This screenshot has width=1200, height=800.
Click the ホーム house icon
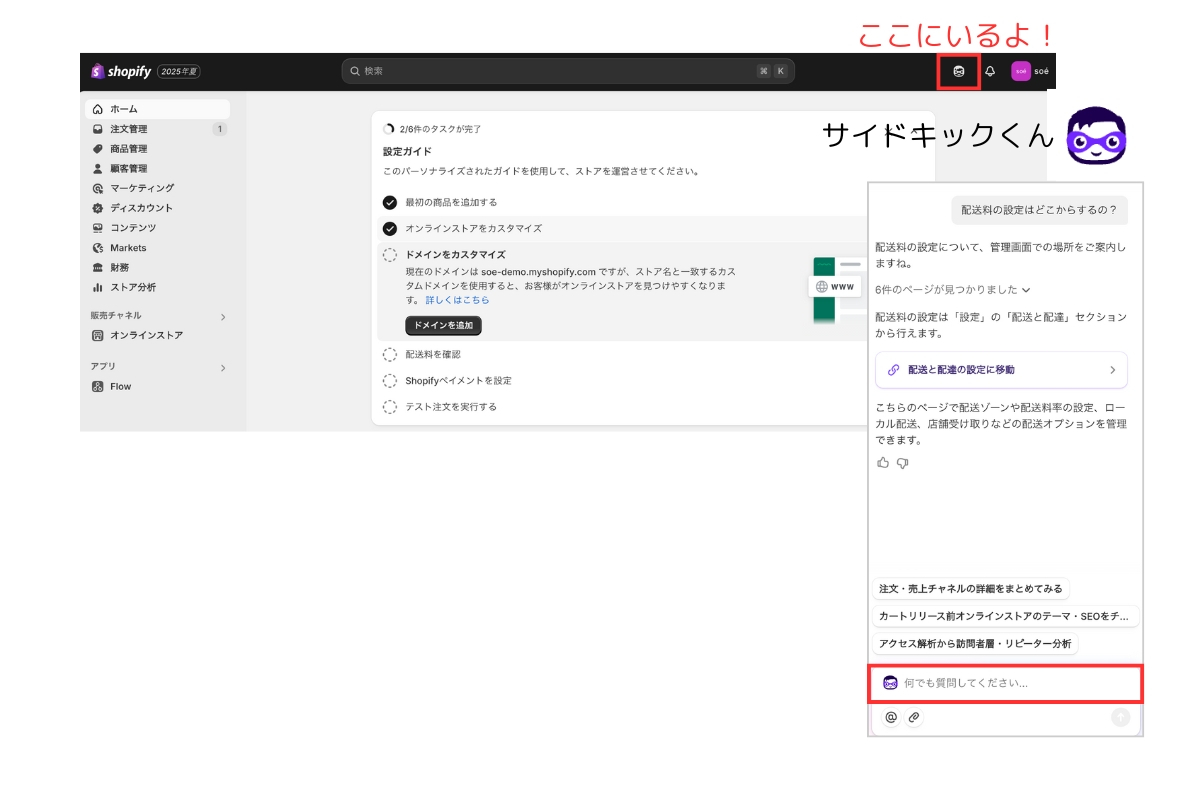tap(98, 109)
